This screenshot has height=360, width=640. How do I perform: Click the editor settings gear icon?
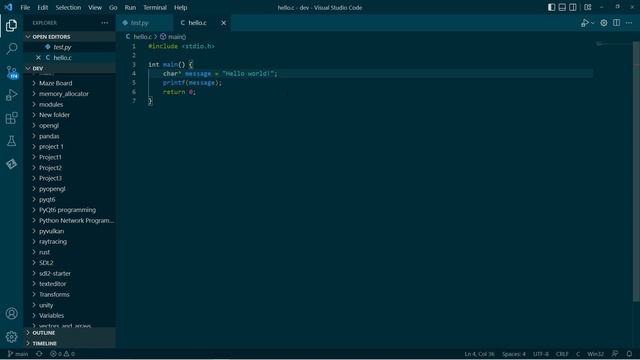click(x=604, y=23)
